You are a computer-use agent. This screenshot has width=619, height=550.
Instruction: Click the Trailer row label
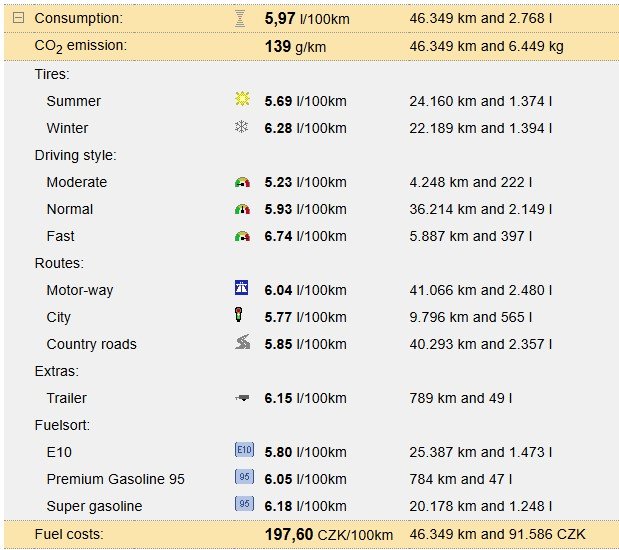click(66, 398)
